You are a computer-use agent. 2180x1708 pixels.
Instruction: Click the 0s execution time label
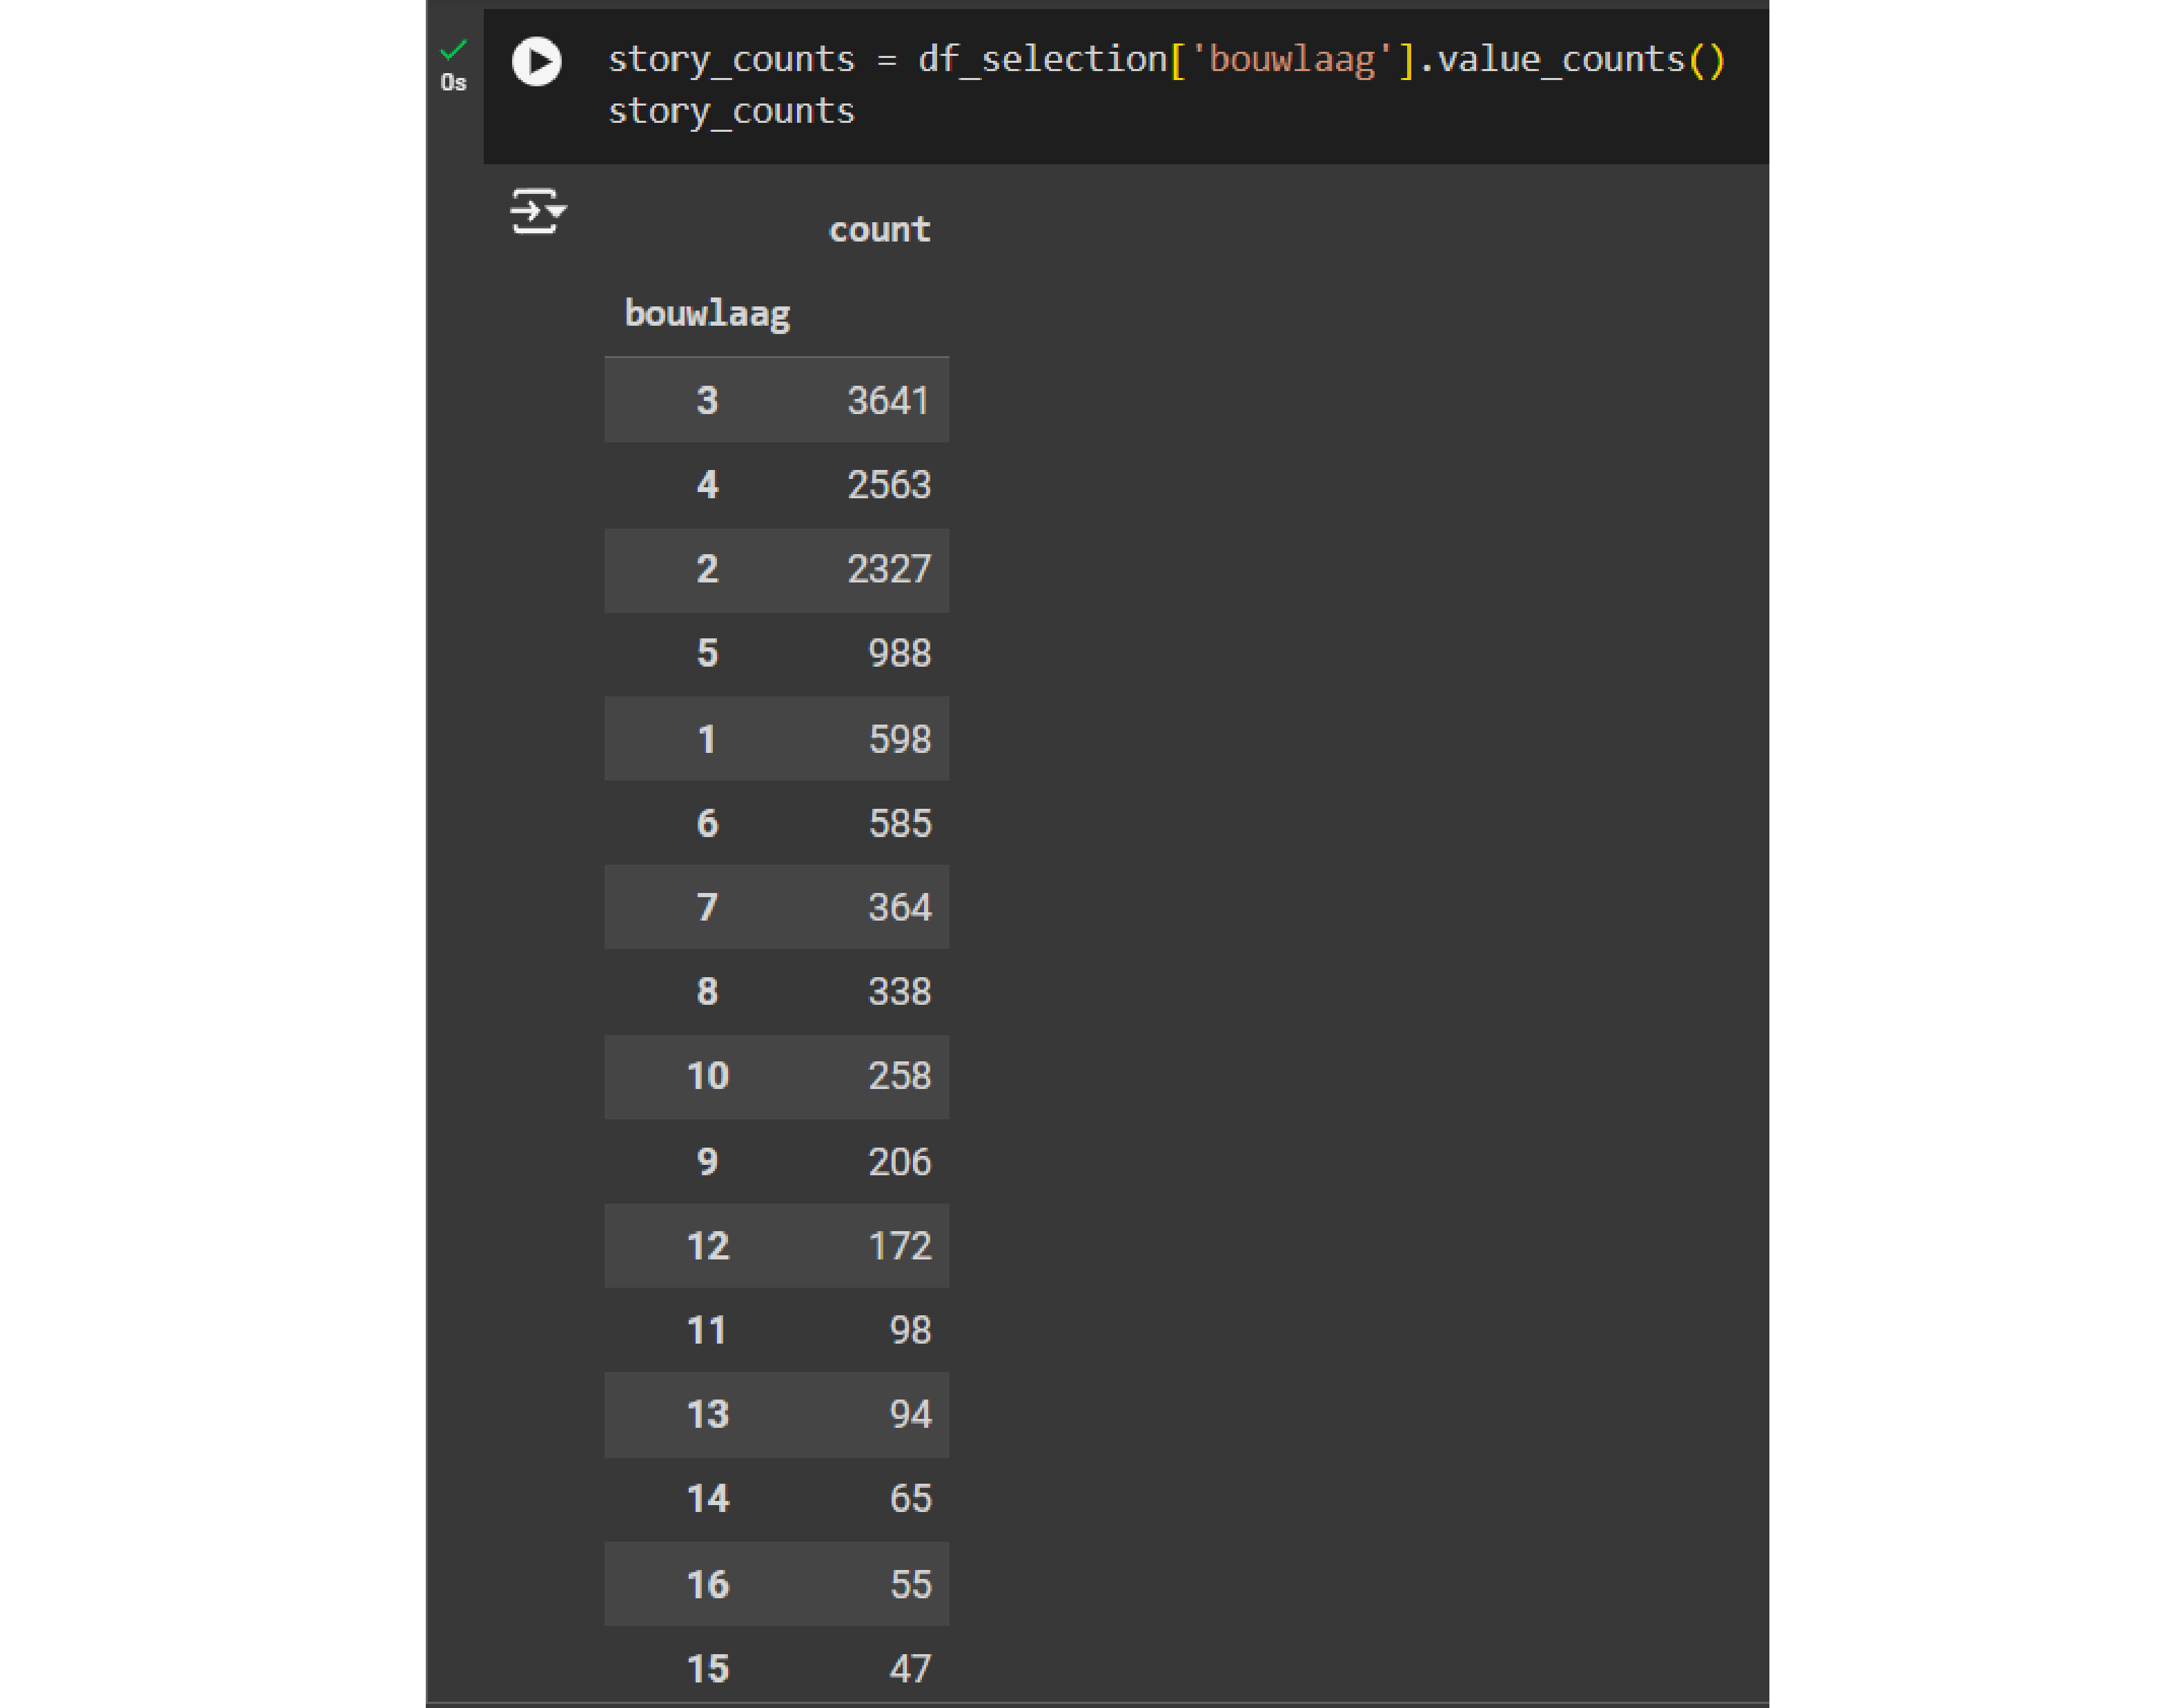coord(453,83)
